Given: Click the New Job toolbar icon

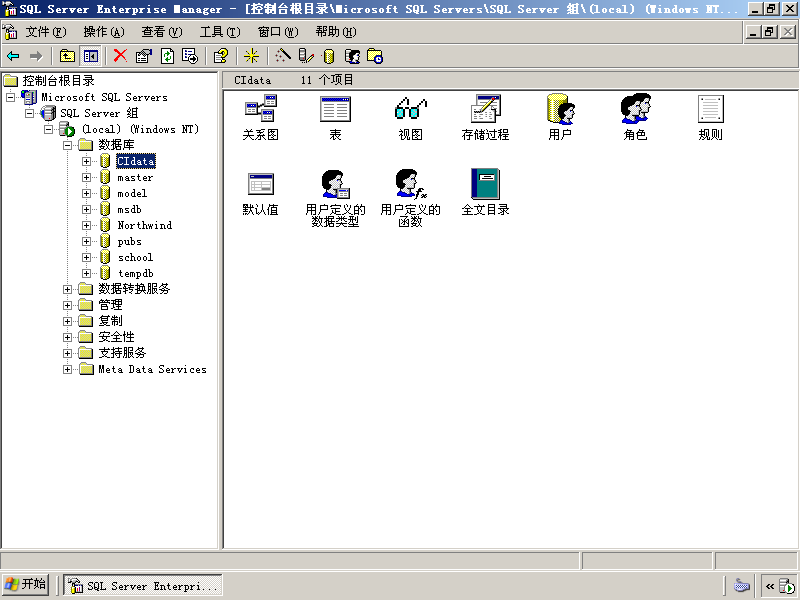Looking at the screenshot, I should pos(375,56).
